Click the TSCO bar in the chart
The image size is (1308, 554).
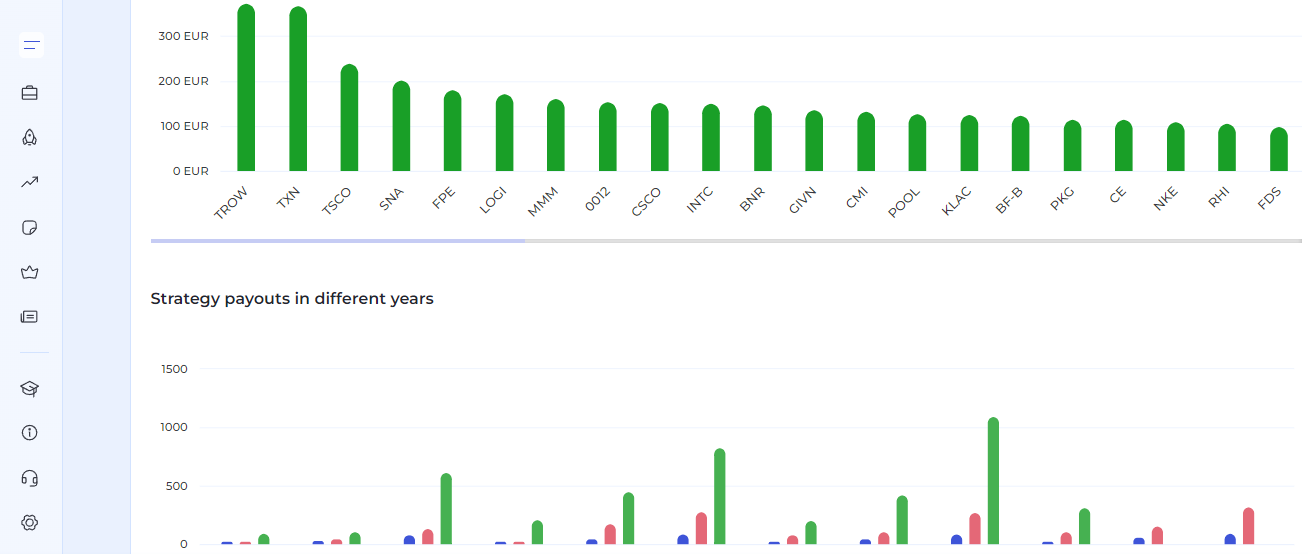pyautogui.click(x=349, y=118)
